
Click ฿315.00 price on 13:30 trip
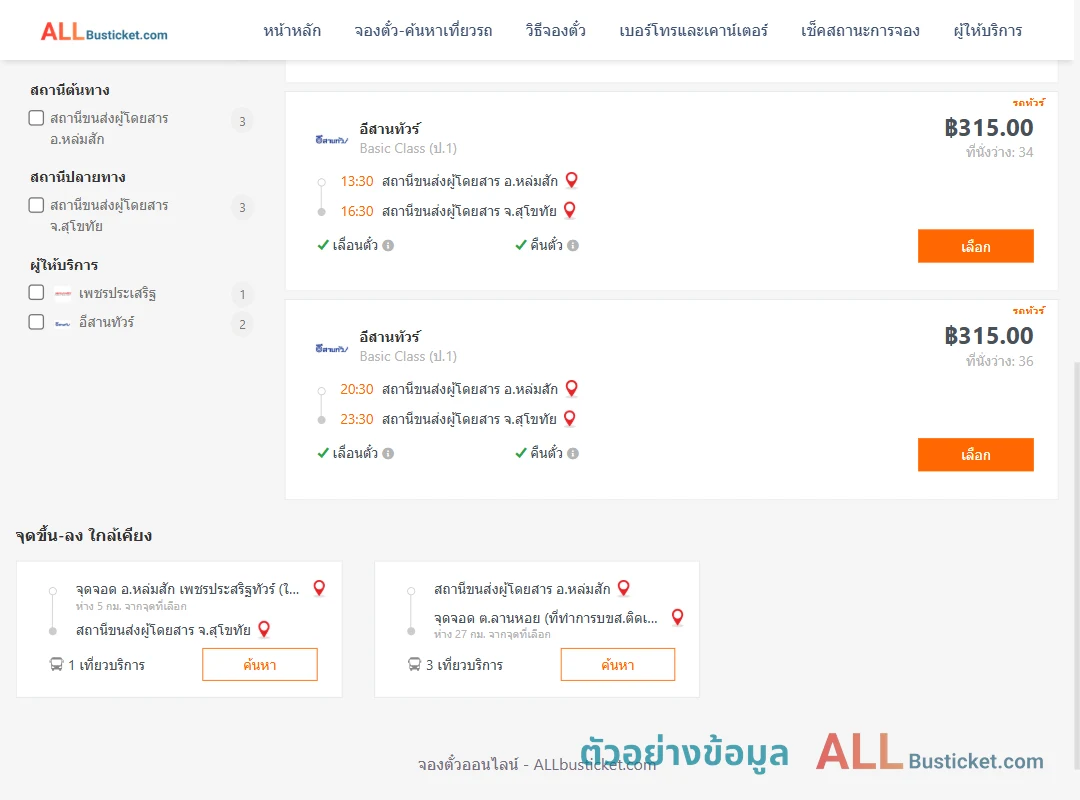988,127
